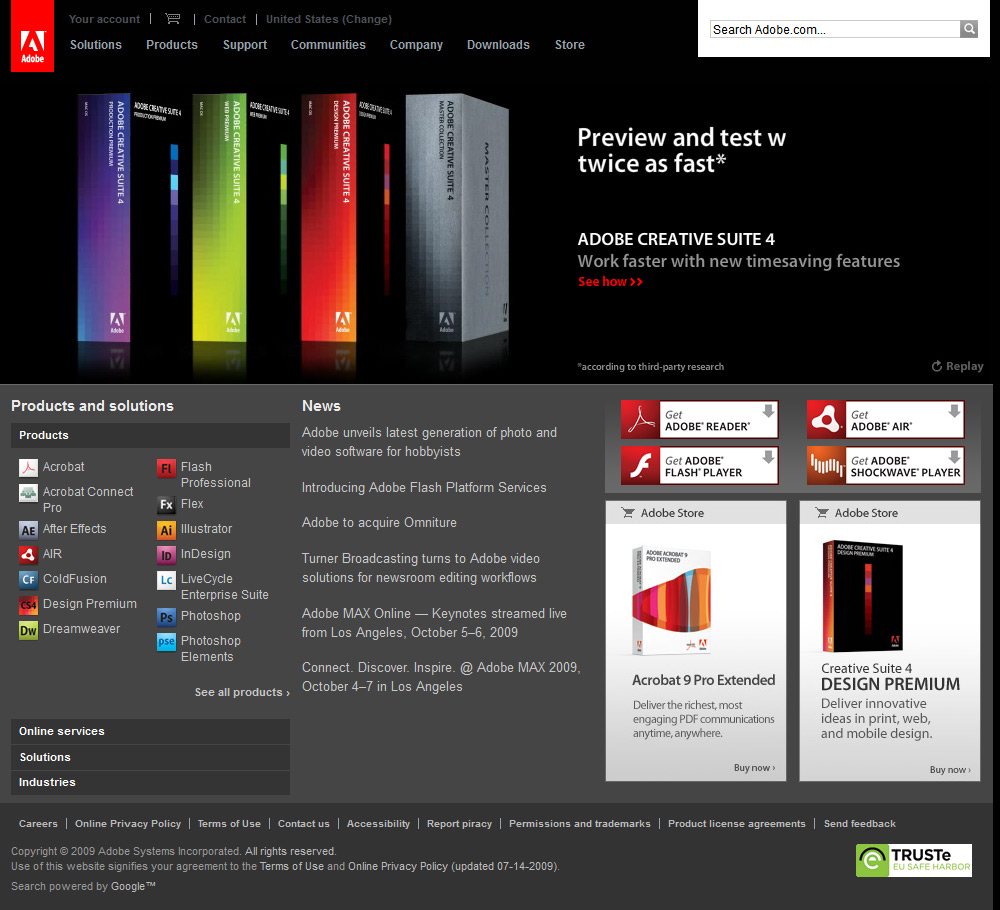Open Introducing Adobe Flash Platform Services

(423, 487)
